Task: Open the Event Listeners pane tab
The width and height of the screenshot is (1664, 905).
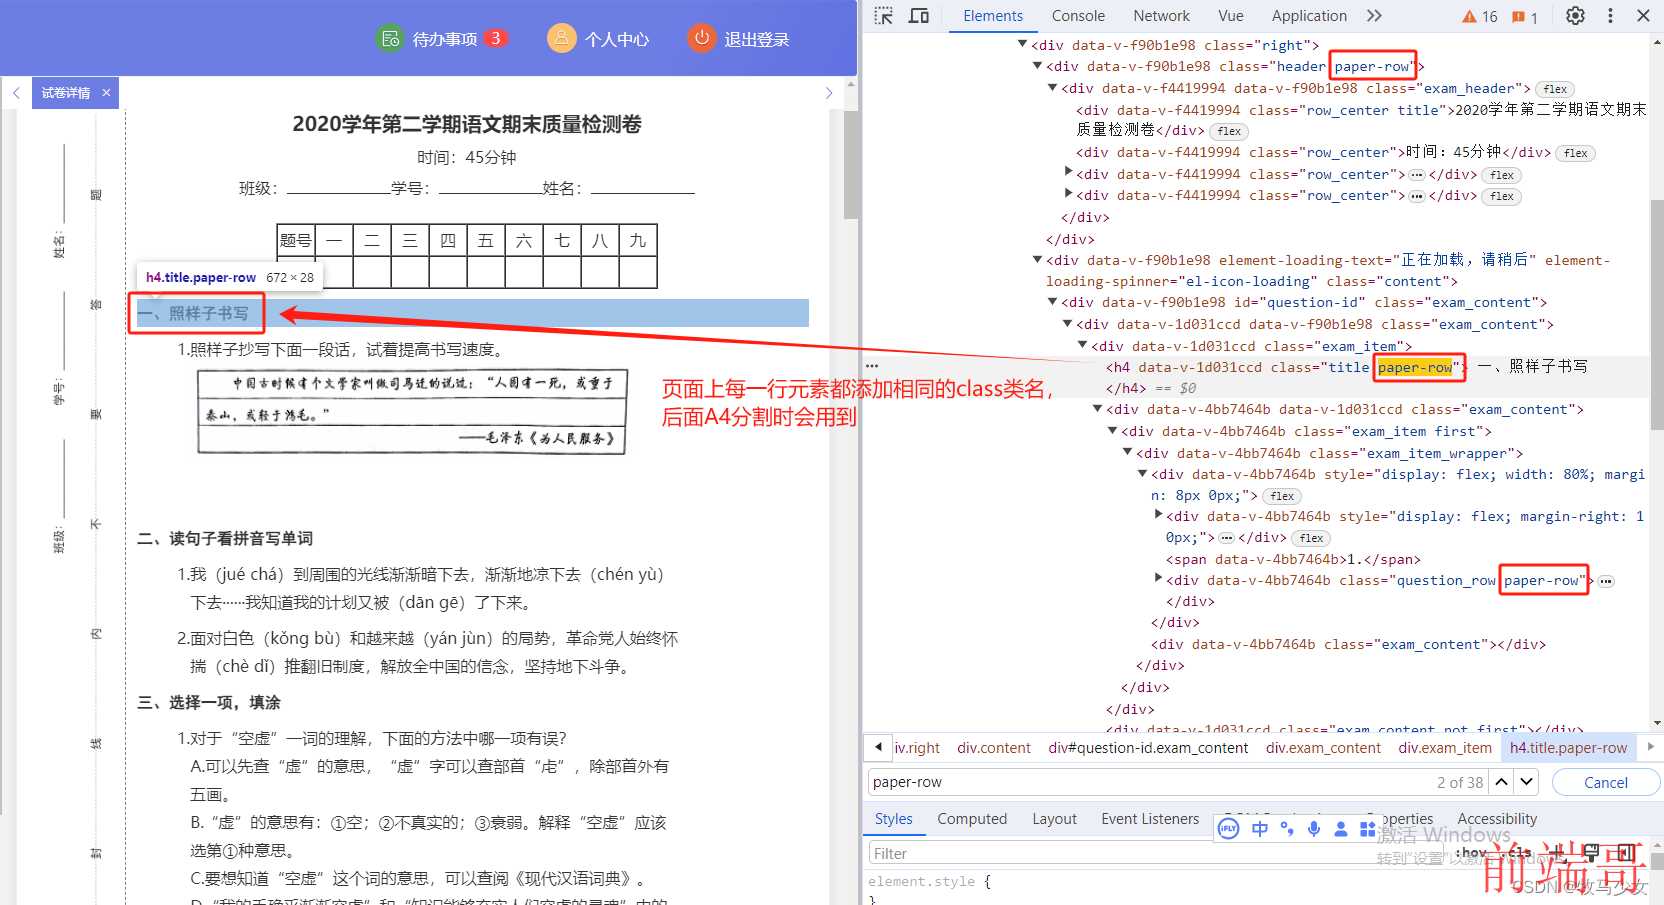Action: 1150,819
